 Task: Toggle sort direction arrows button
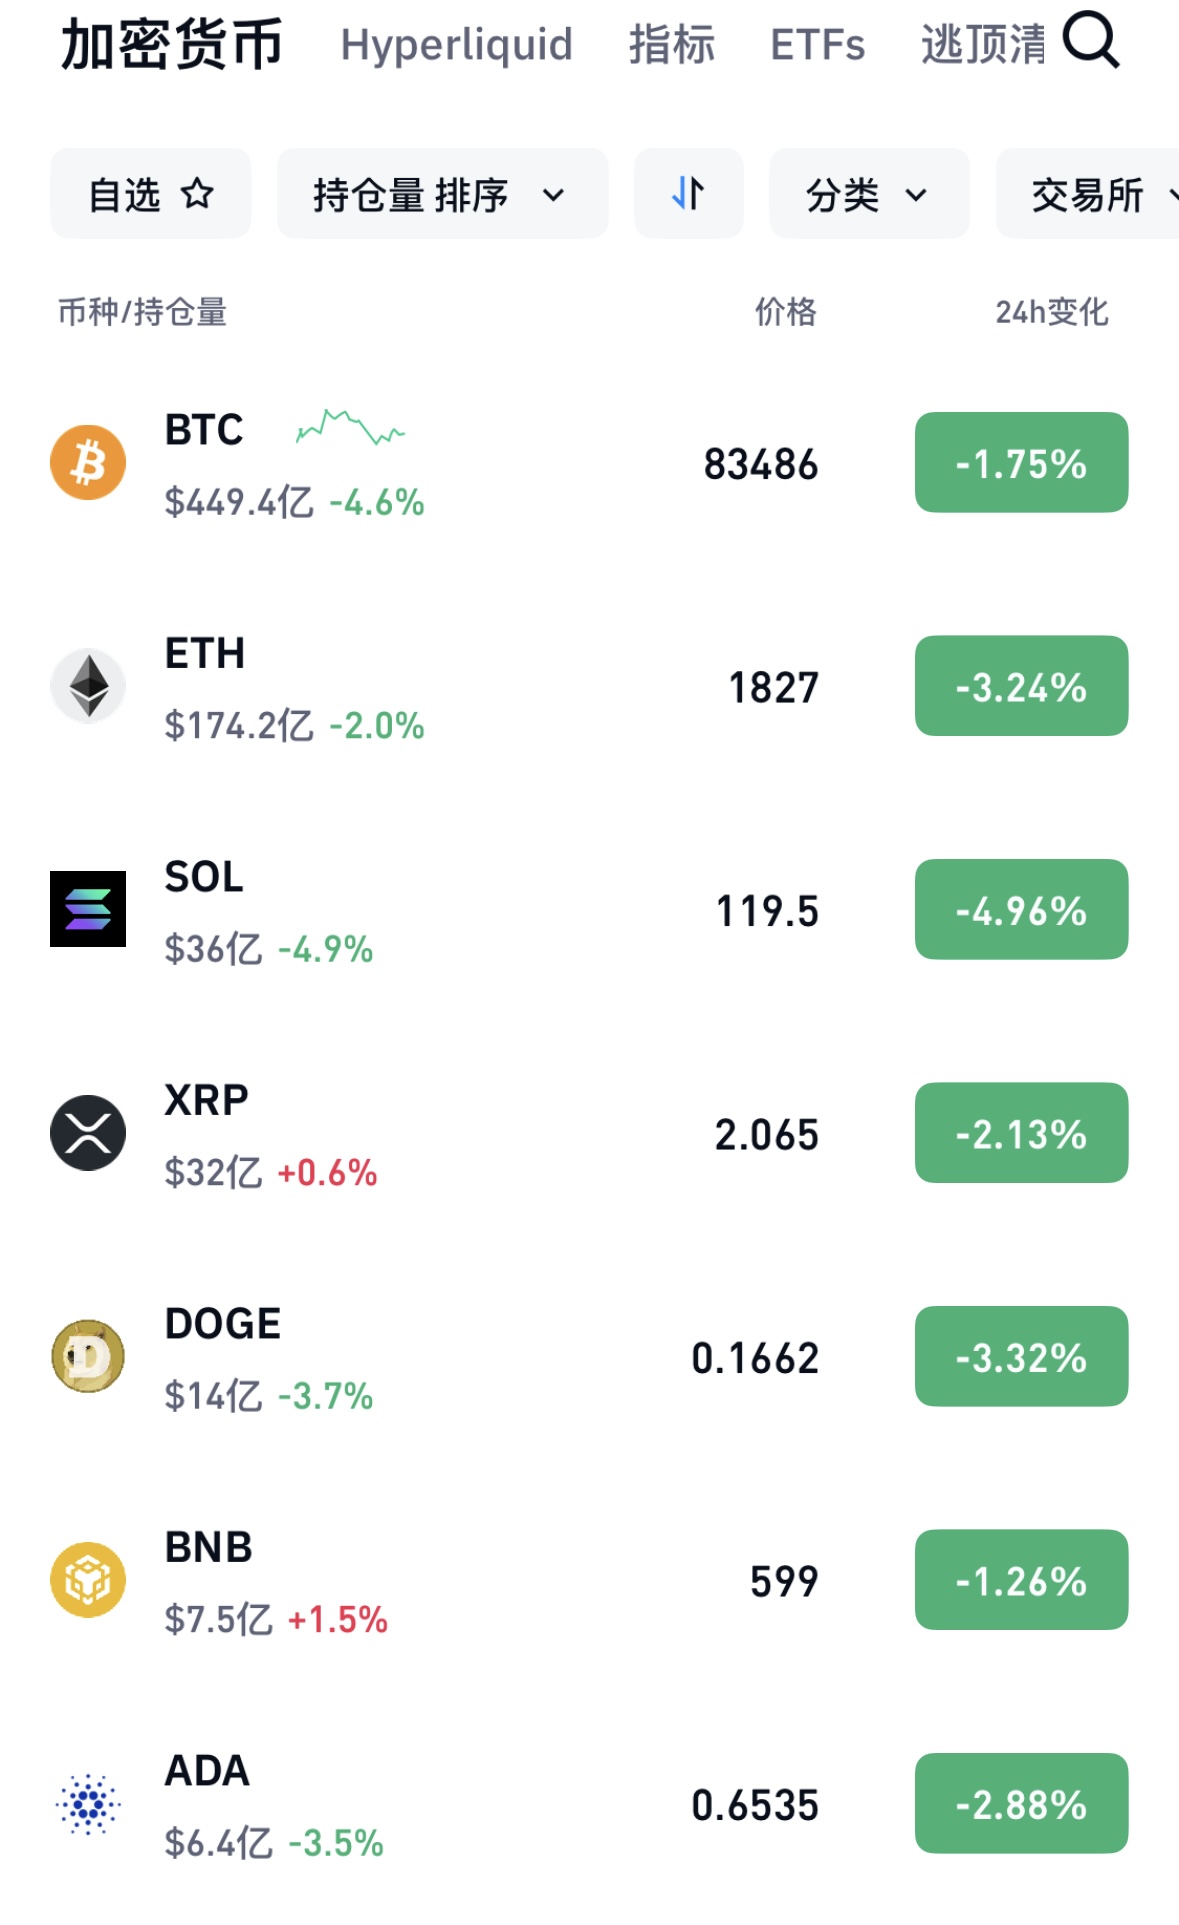click(x=688, y=194)
